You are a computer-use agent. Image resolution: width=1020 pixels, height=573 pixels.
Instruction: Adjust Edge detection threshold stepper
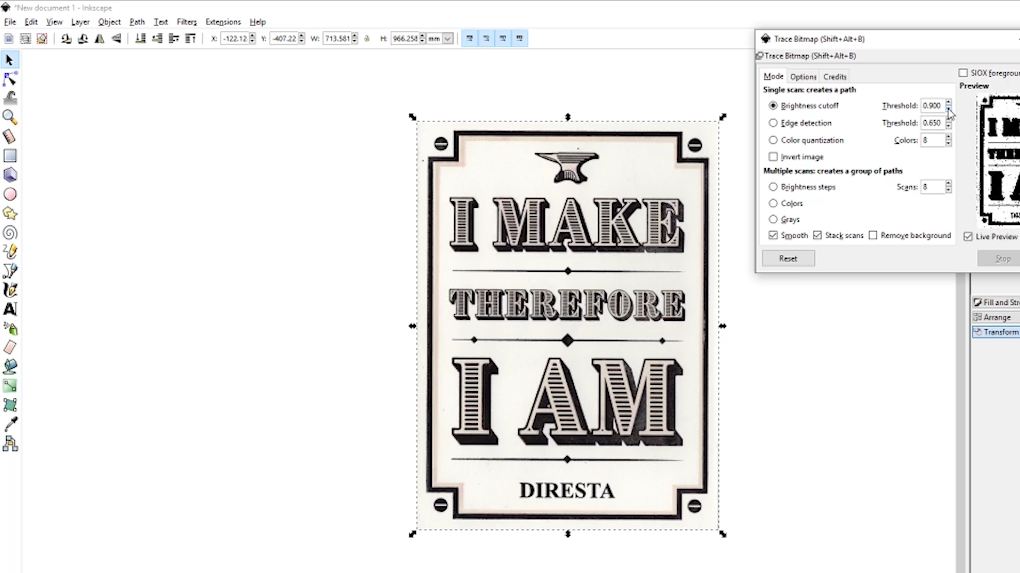pyautogui.click(x=948, y=123)
